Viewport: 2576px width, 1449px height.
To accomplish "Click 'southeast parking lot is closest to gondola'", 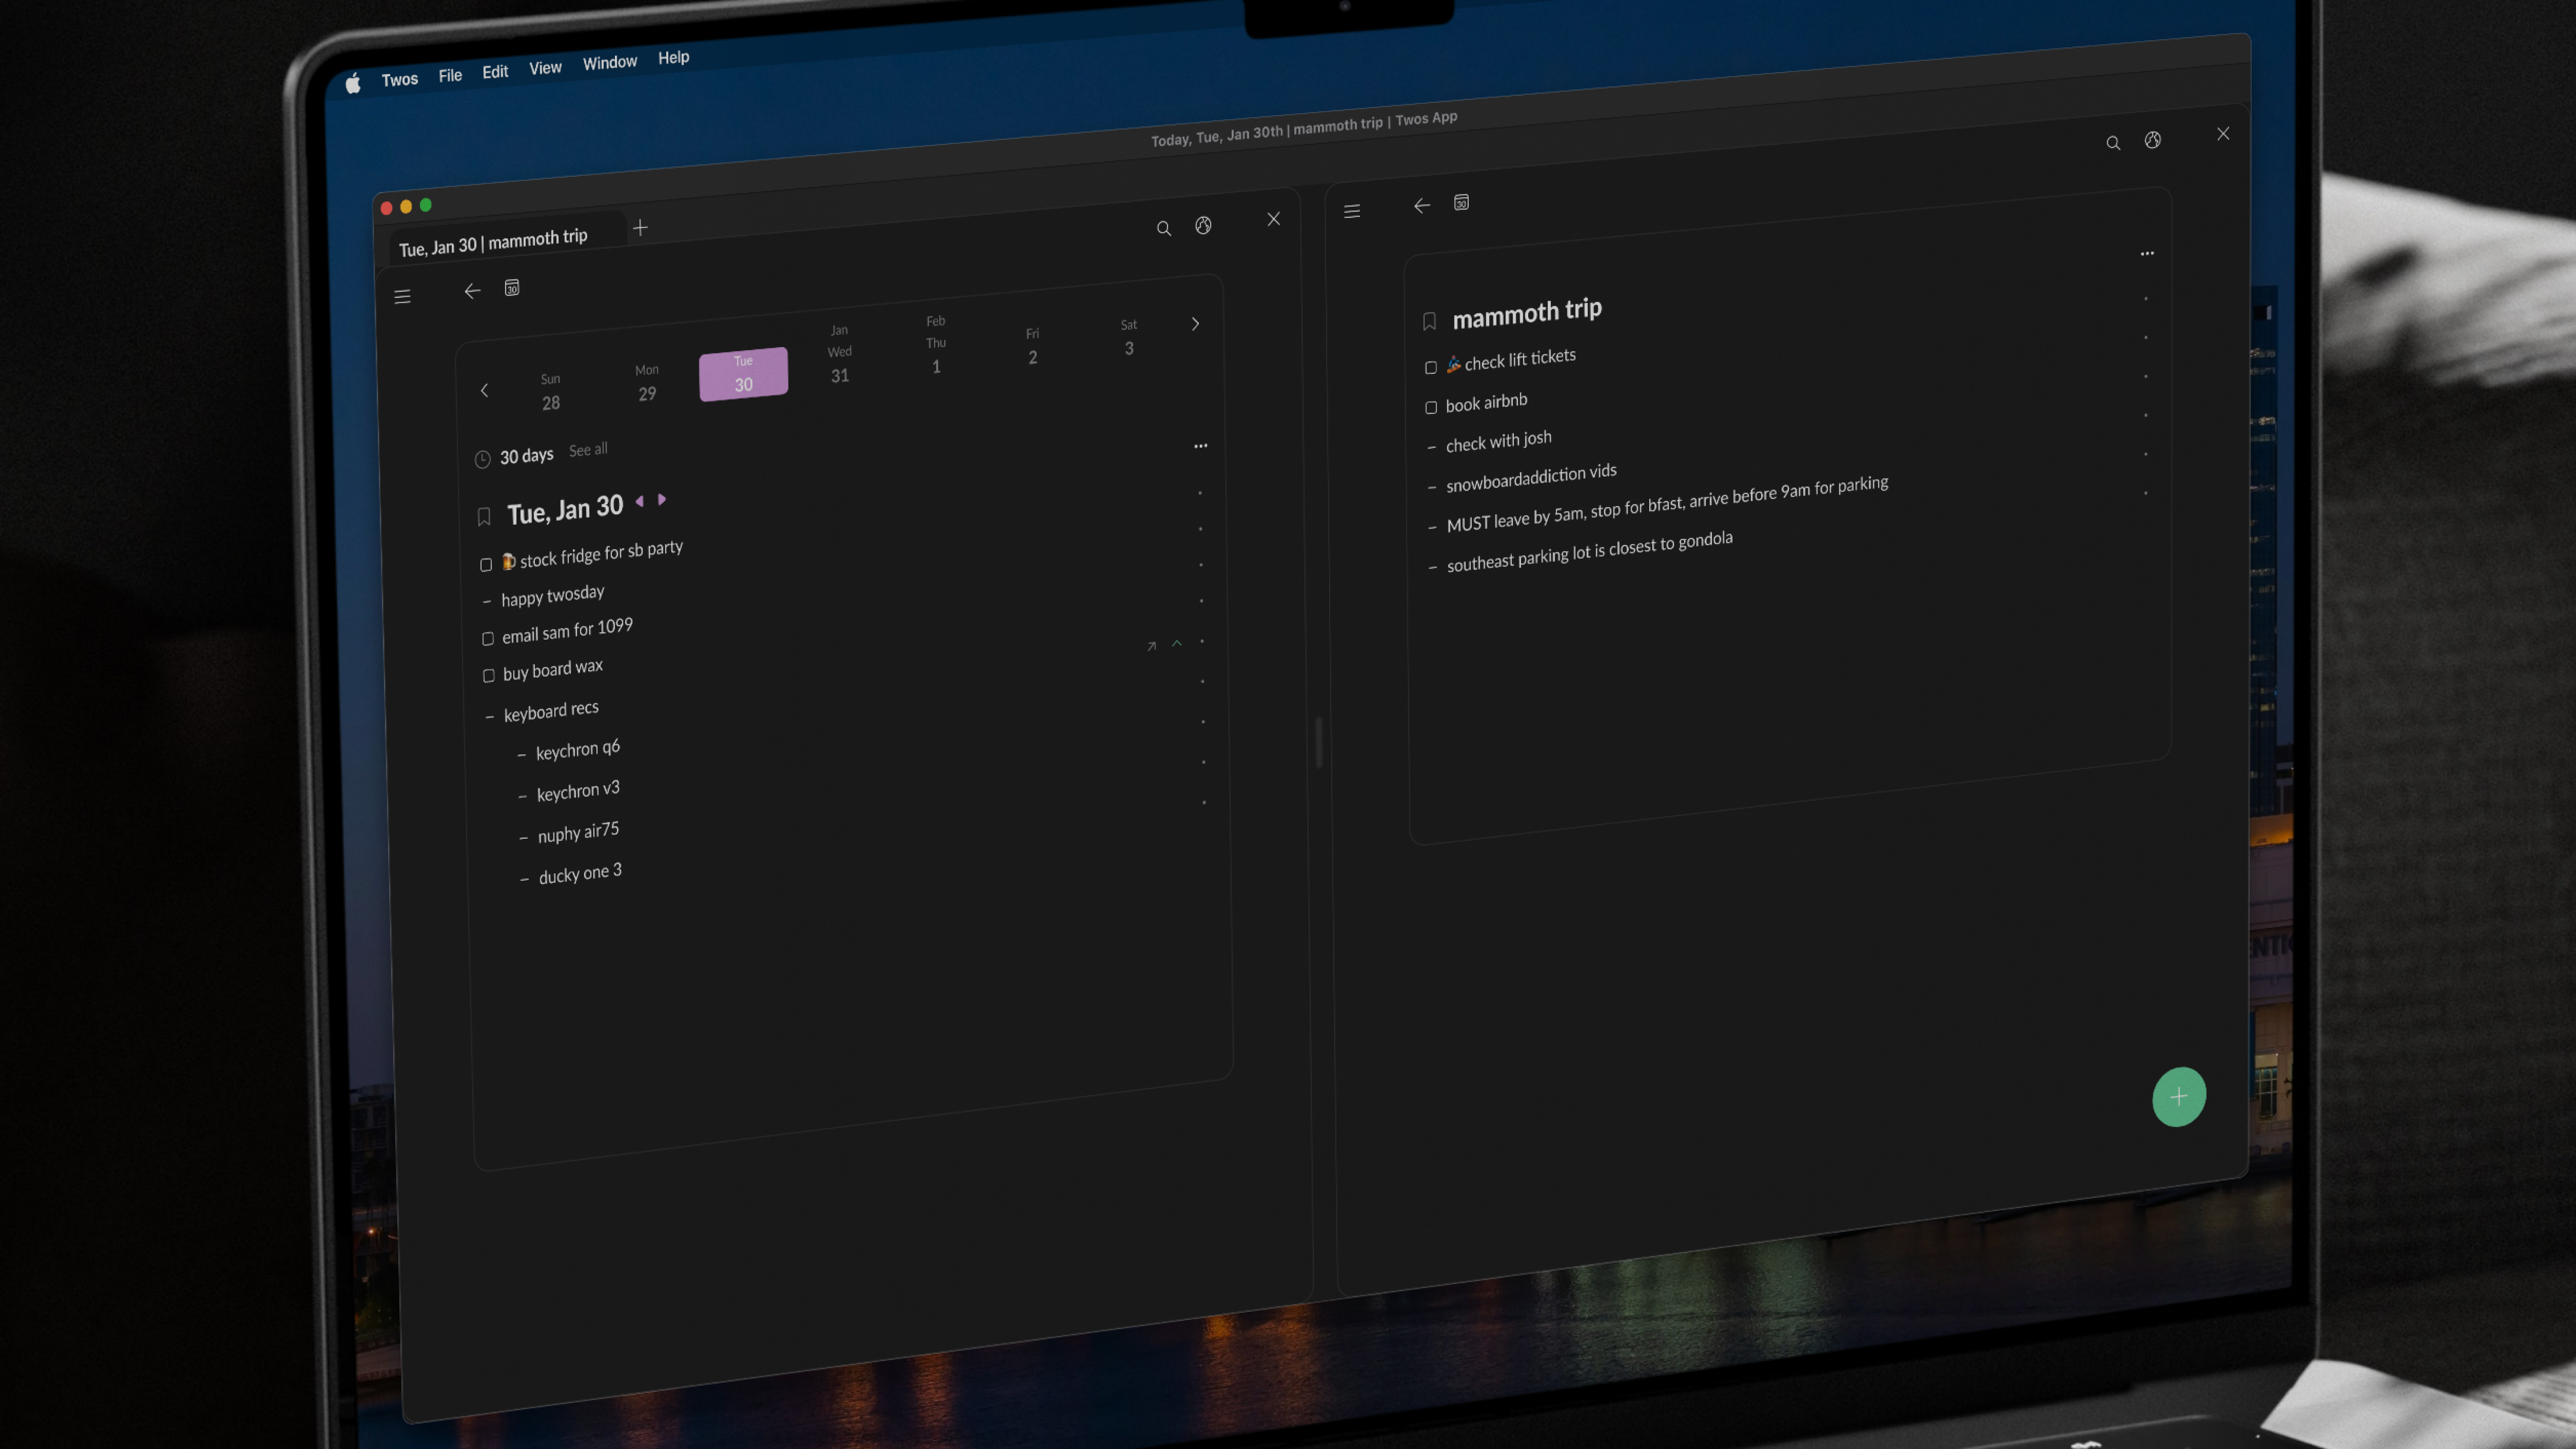I will (1590, 551).
